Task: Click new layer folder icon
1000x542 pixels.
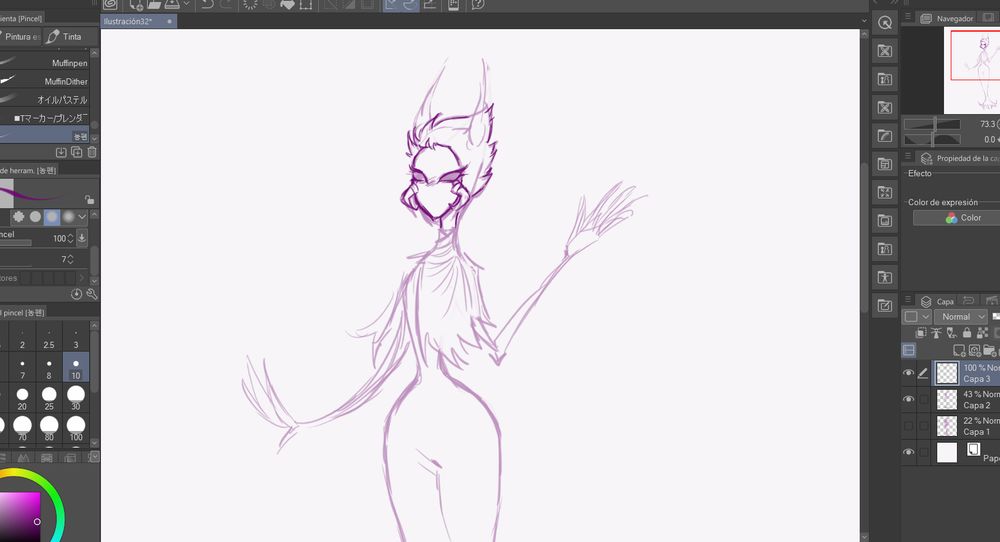Action: coord(990,350)
